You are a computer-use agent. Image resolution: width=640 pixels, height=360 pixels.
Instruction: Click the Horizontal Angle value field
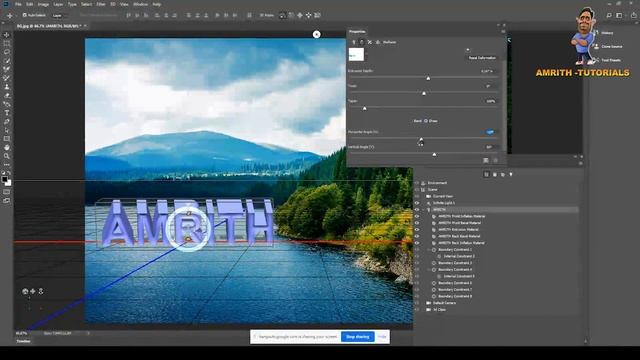(x=490, y=132)
